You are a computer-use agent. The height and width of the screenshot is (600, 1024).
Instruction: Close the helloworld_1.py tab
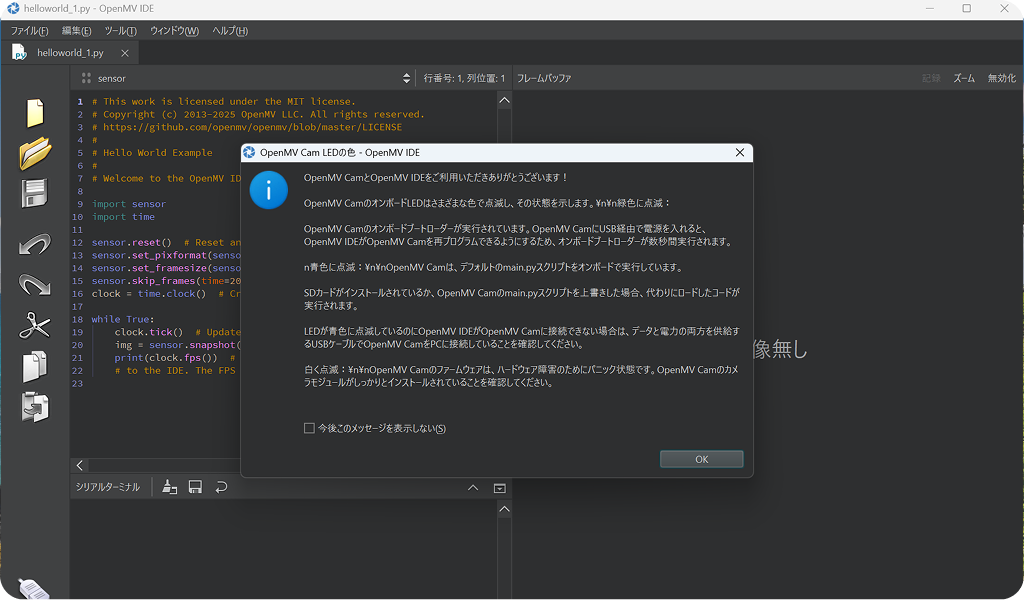pyautogui.click(x=125, y=53)
